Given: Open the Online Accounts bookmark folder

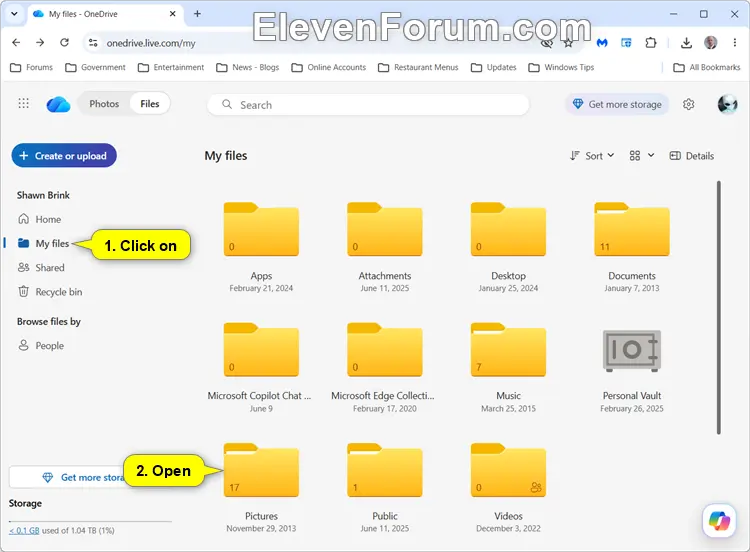Looking at the screenshot, I should pyautogui.click(x=329, y=67).
